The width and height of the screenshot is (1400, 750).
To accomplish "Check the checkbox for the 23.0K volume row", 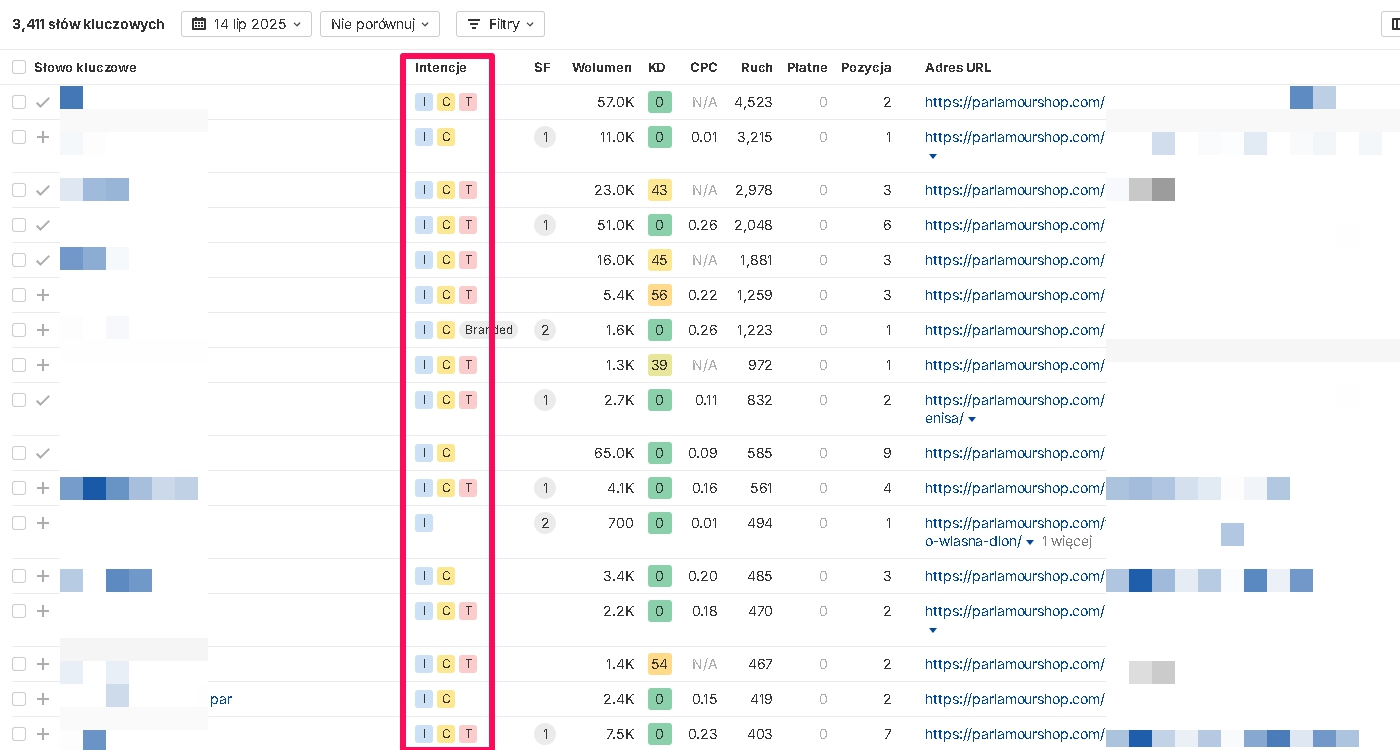I will coord(19,190).
